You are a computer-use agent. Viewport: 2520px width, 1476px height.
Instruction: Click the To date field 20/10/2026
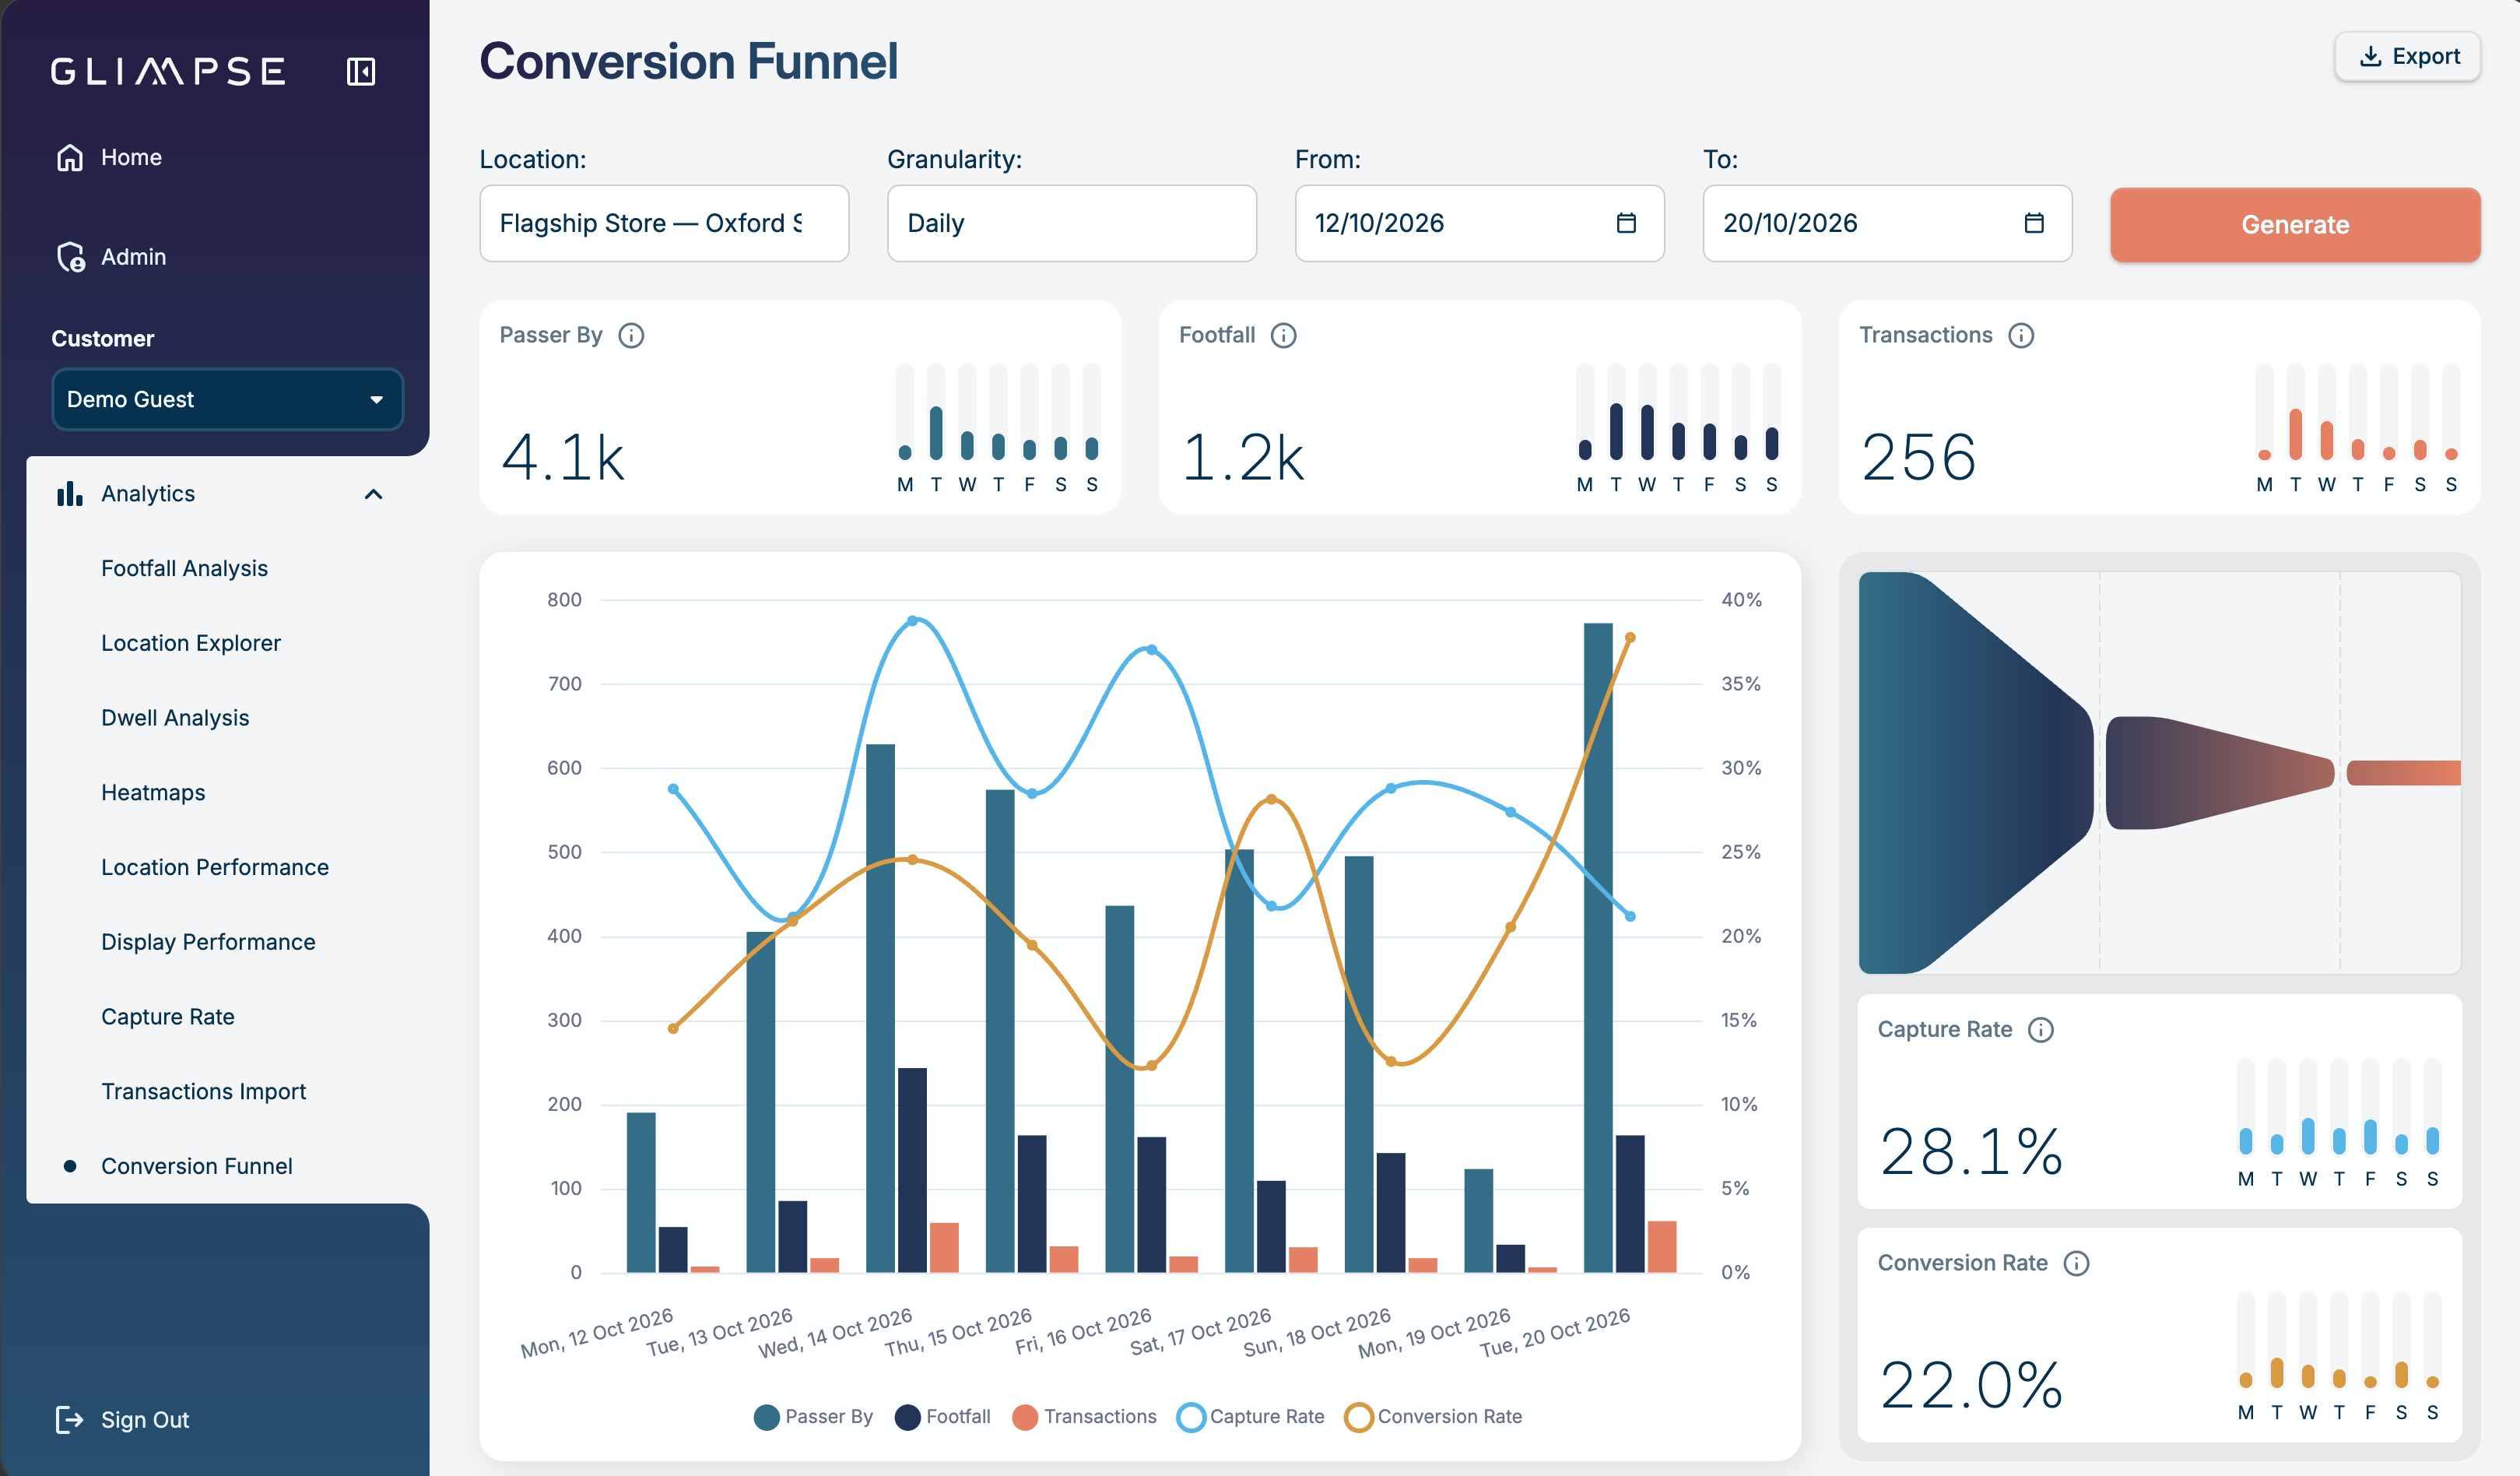(1887, 223)
